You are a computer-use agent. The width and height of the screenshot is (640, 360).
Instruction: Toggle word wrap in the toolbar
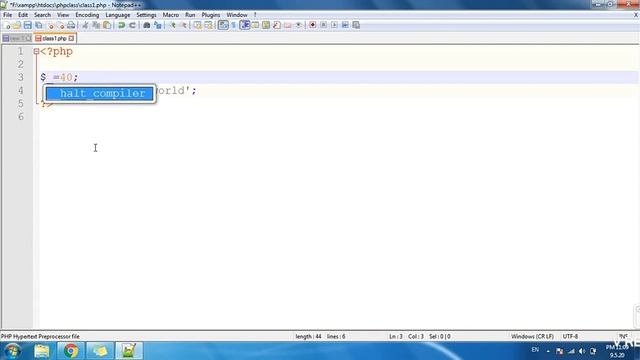coord(223,25)
